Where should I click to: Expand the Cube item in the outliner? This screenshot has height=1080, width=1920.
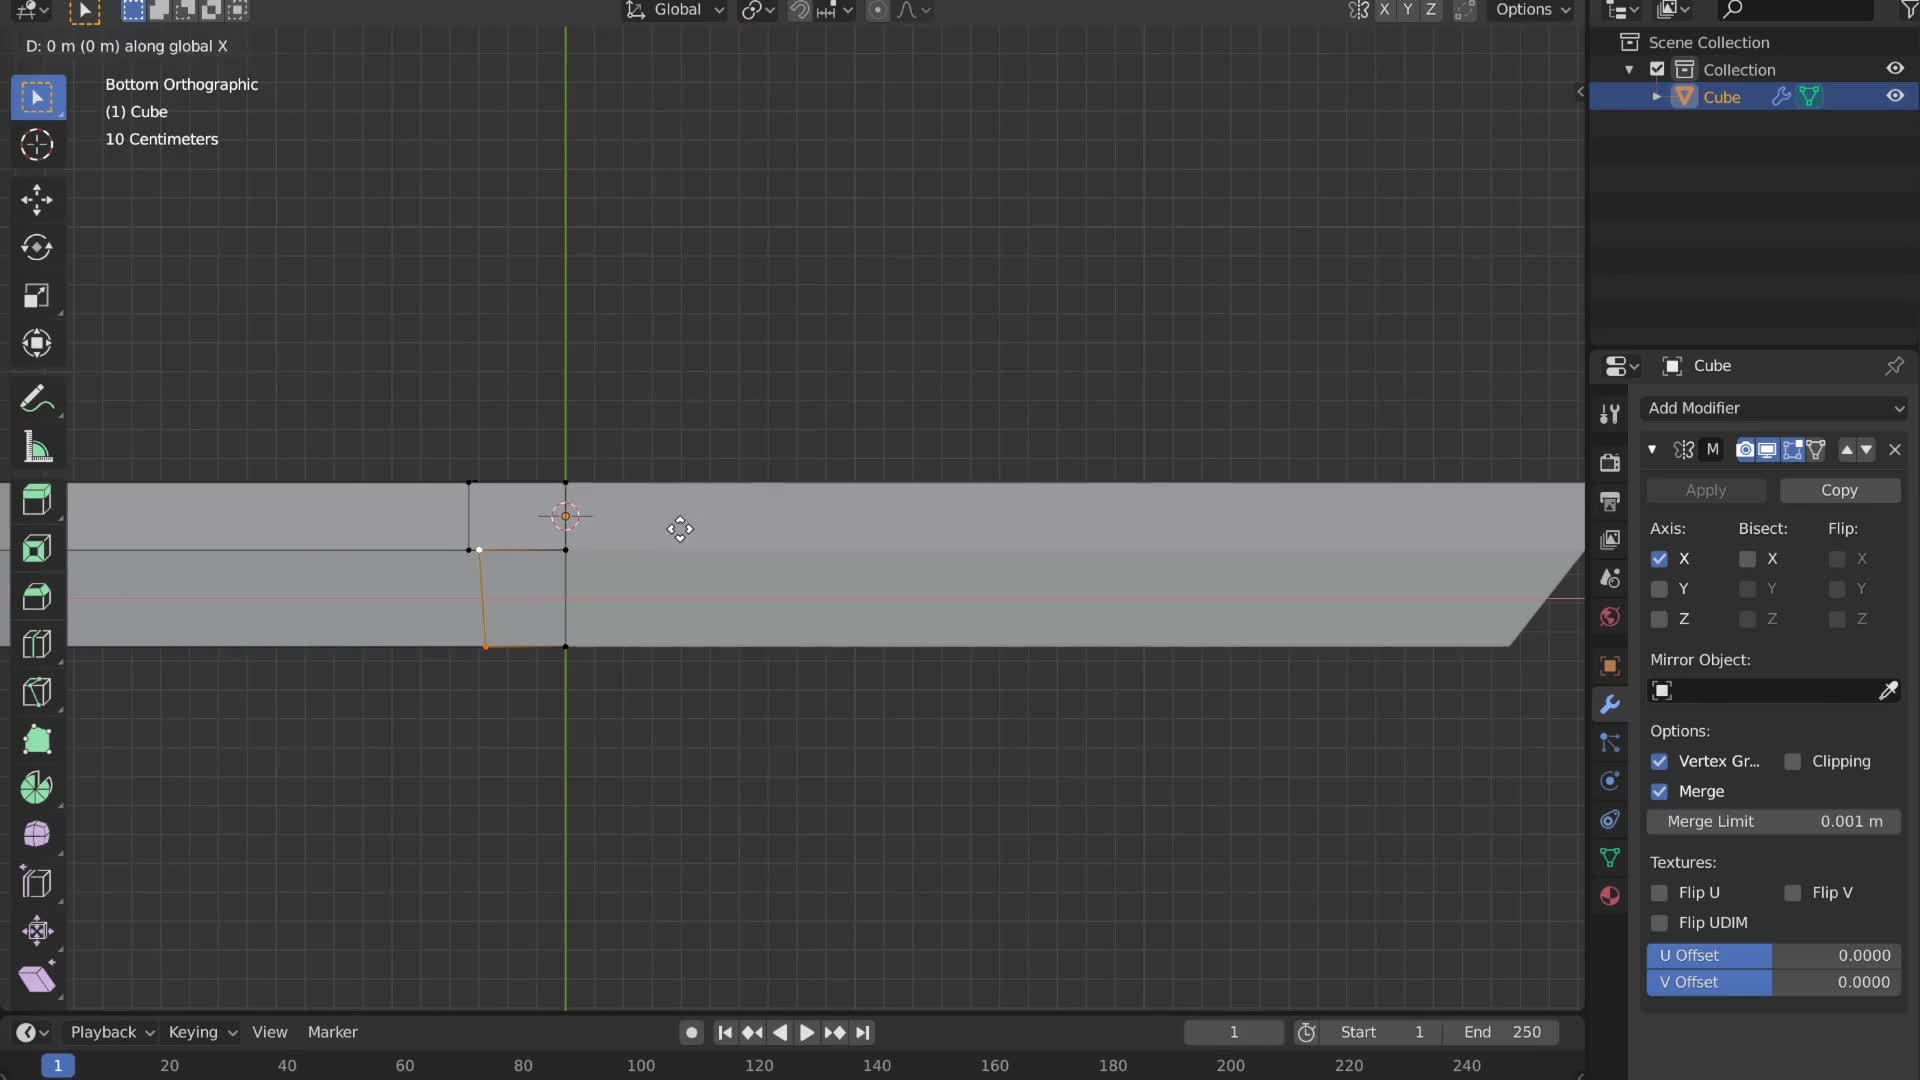pyautogui.click(x=1656, y=96)
